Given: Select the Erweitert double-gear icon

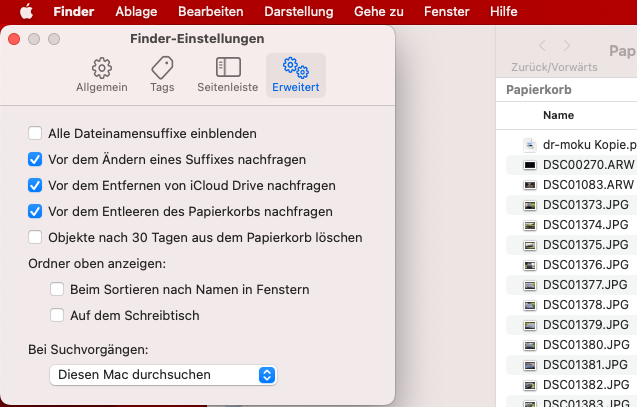Looking at the screenshot, I should click(x=296, y=67).
